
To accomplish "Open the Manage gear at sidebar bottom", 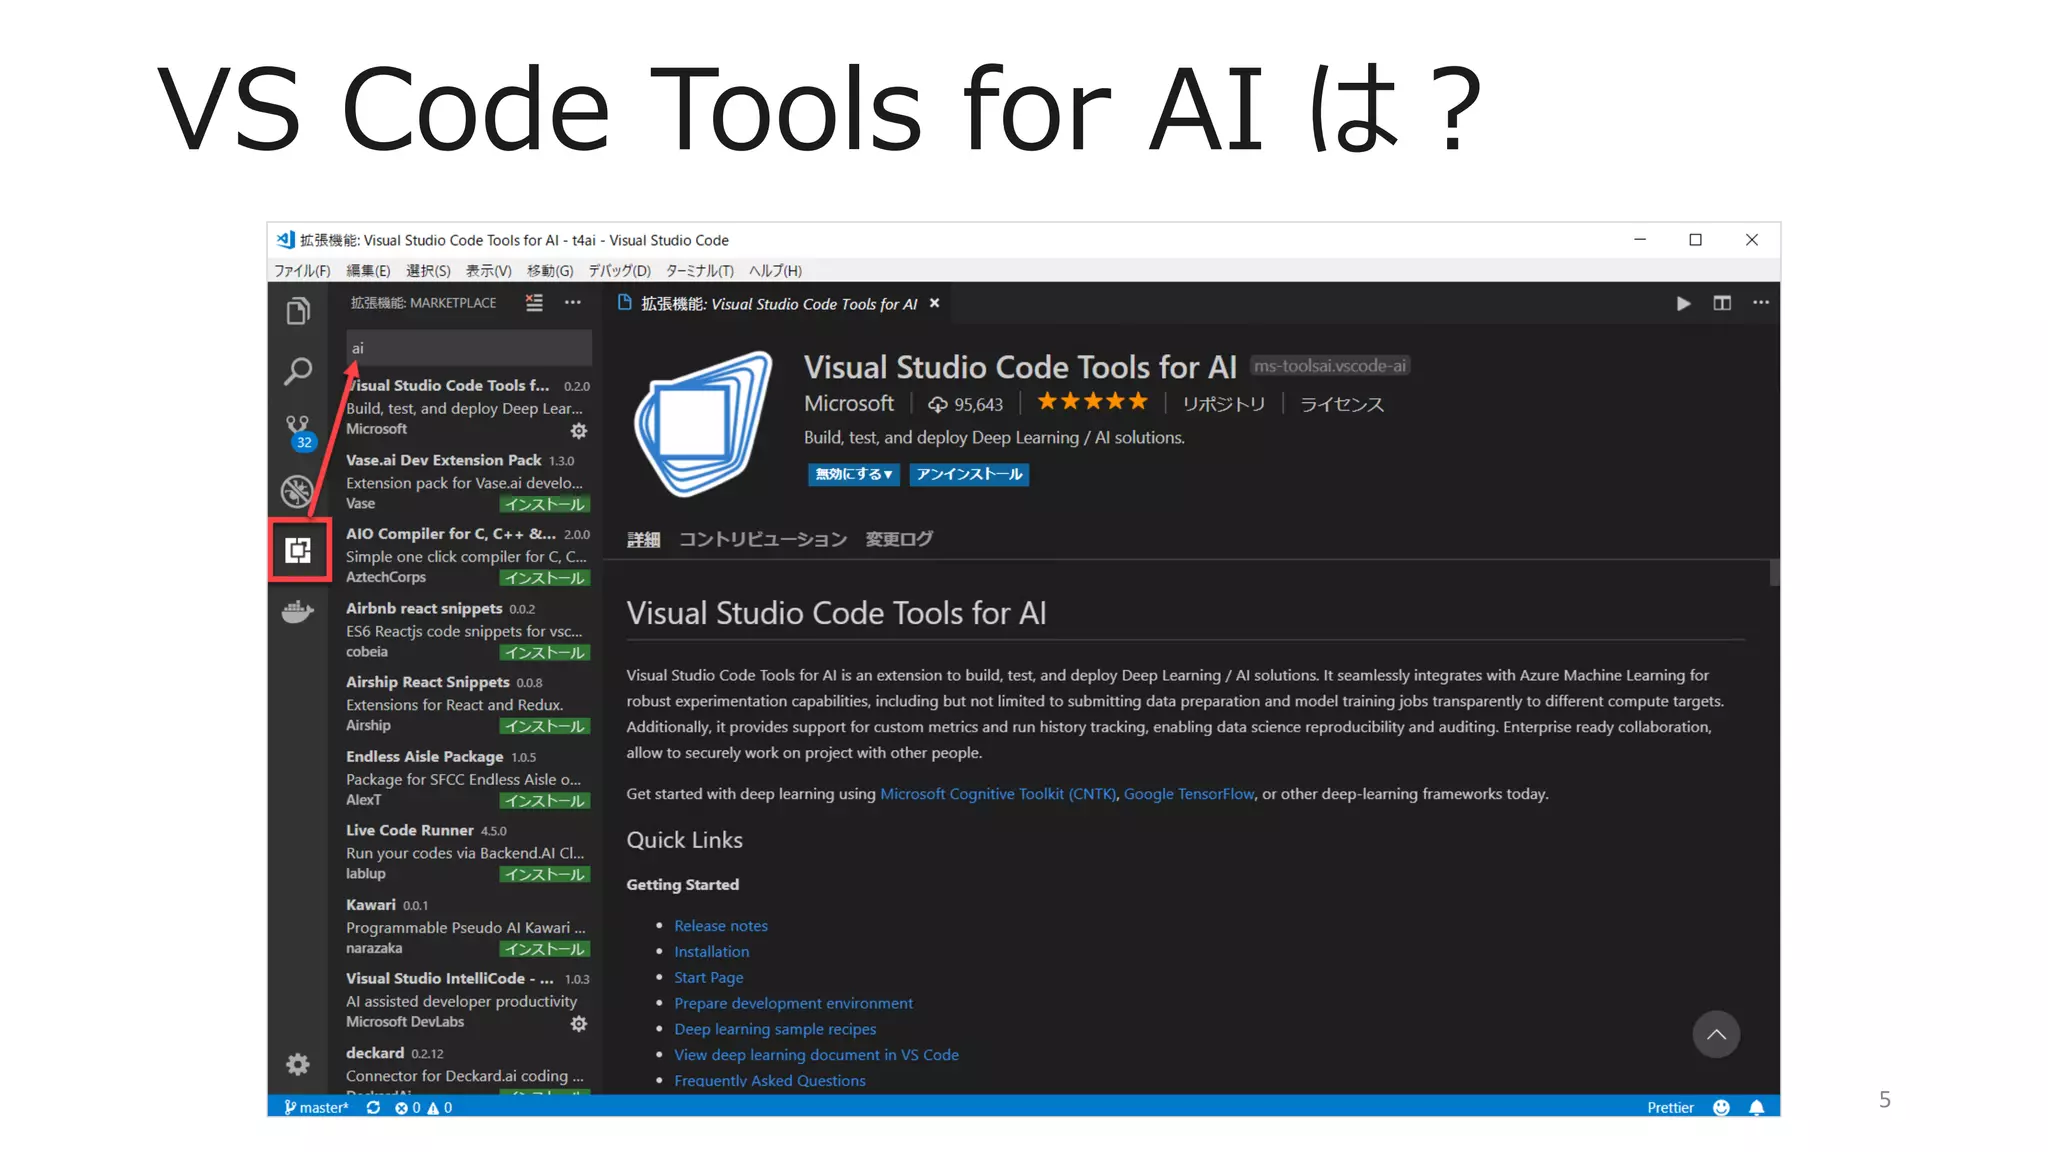I will [298, 1064].
